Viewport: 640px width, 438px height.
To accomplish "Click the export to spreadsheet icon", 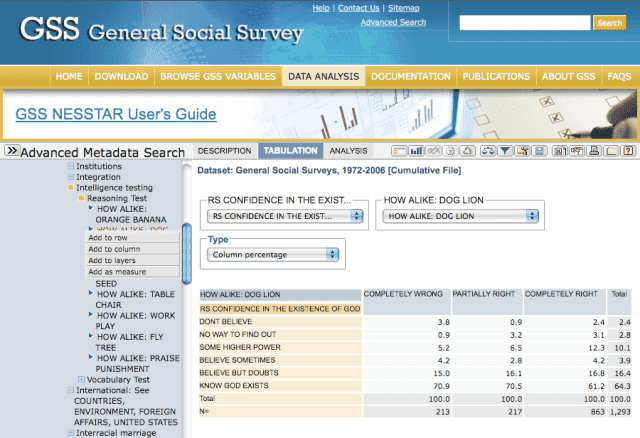I will pyautogui.click(x=559, y=151).
